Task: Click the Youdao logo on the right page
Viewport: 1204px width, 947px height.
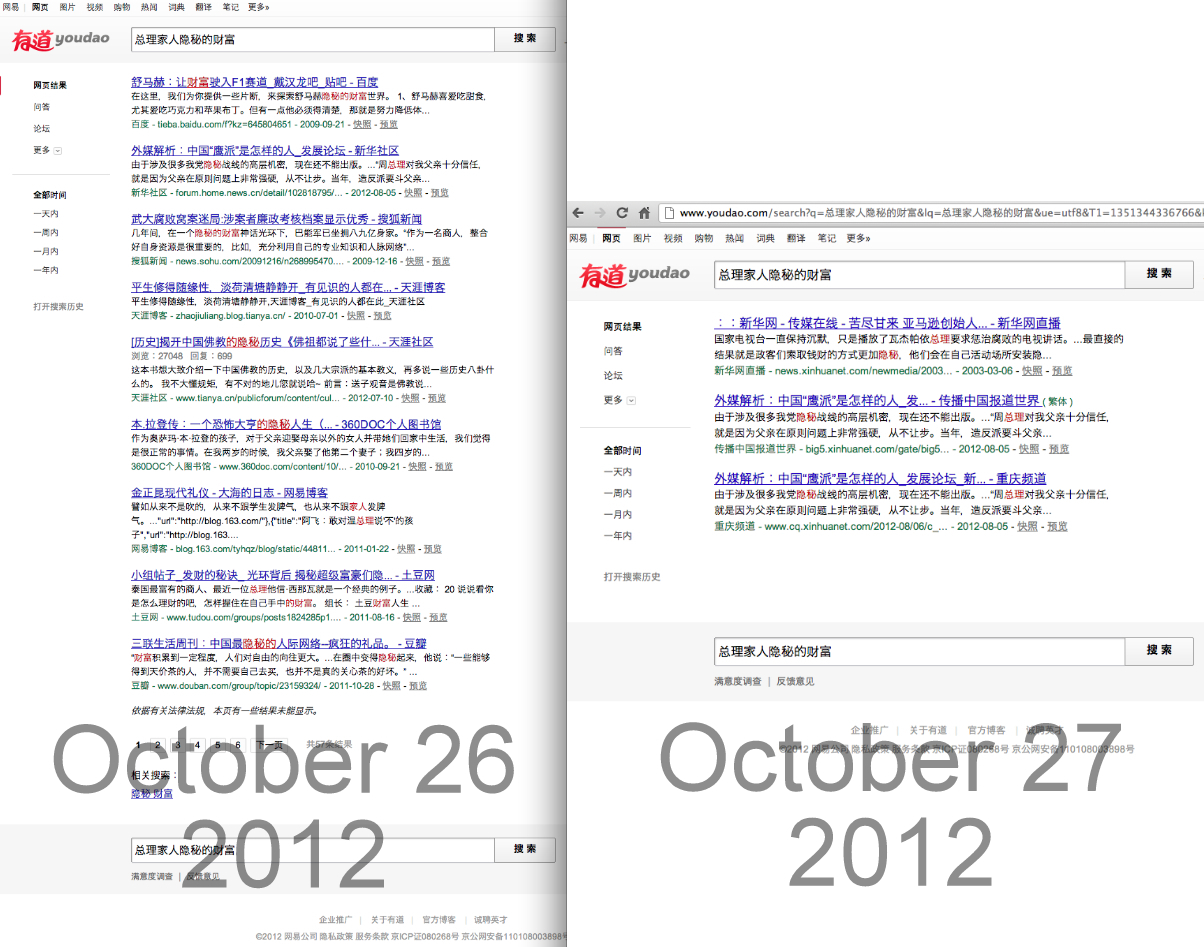Action: pyautogui.click(x=635, y=273)
